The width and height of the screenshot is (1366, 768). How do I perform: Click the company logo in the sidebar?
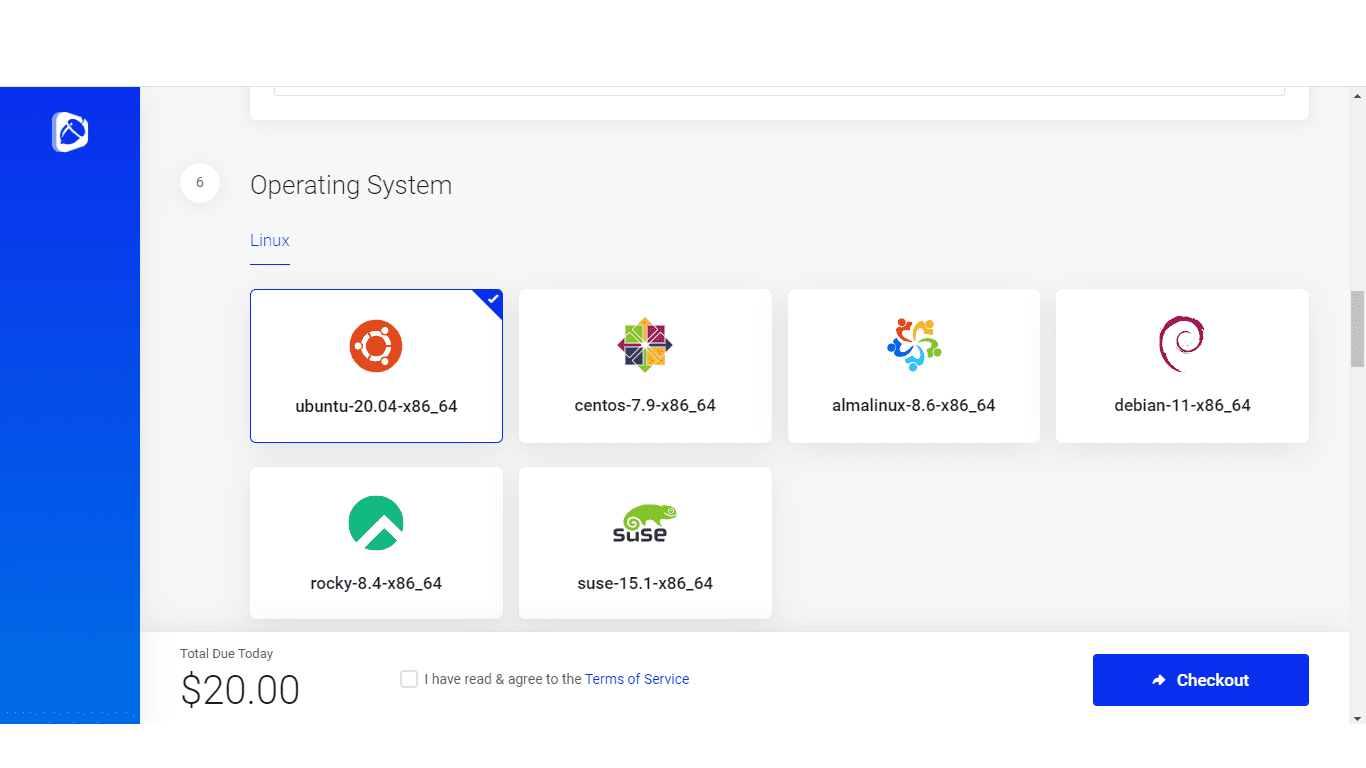[x=70, y=131]
